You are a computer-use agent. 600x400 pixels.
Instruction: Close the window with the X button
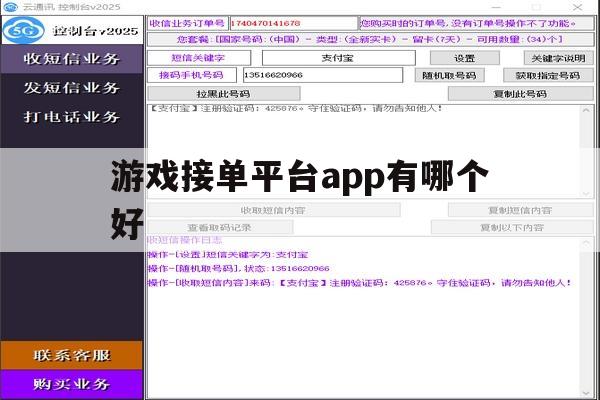tap(577, 7)
